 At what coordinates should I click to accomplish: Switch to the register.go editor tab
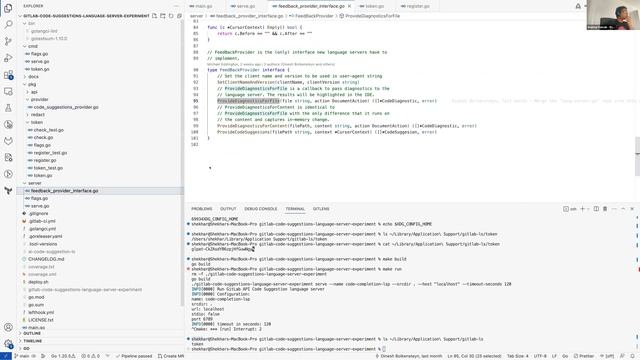pos(418,6)
